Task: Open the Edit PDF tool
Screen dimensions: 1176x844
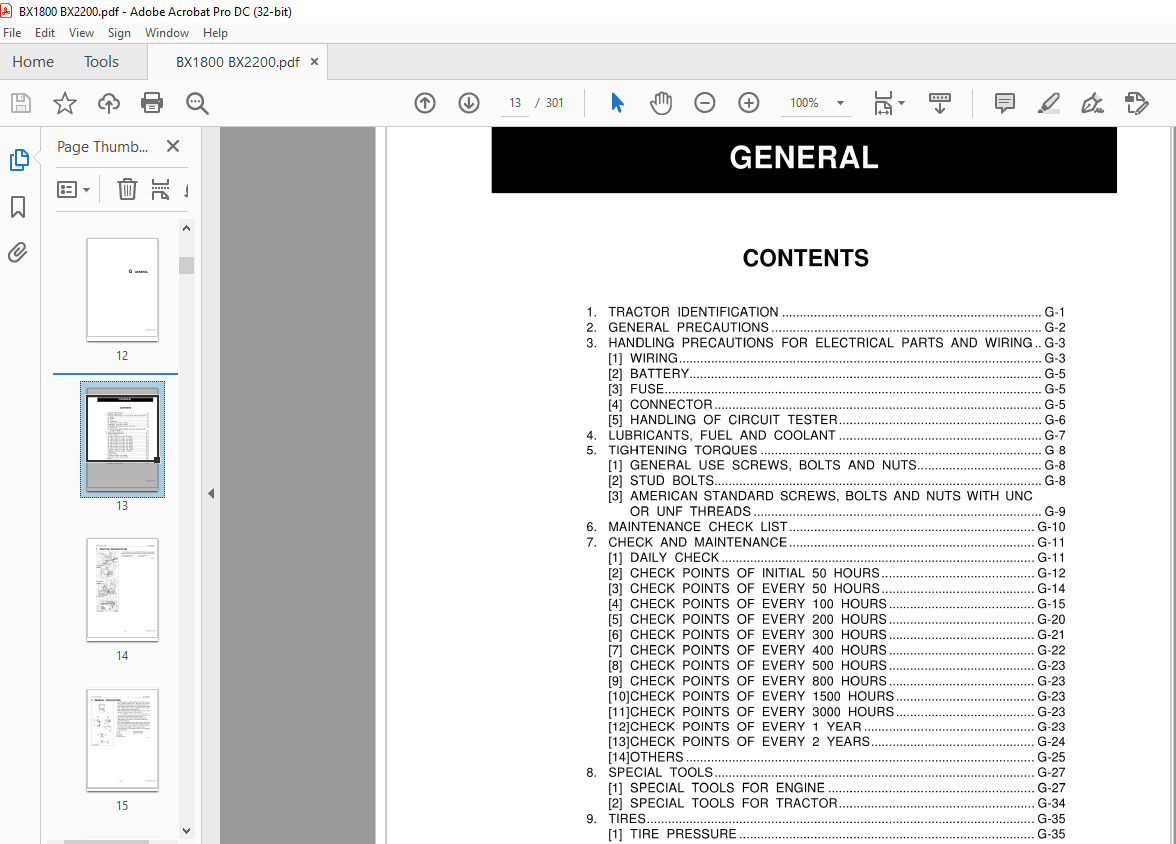Action: (1136, 103)
